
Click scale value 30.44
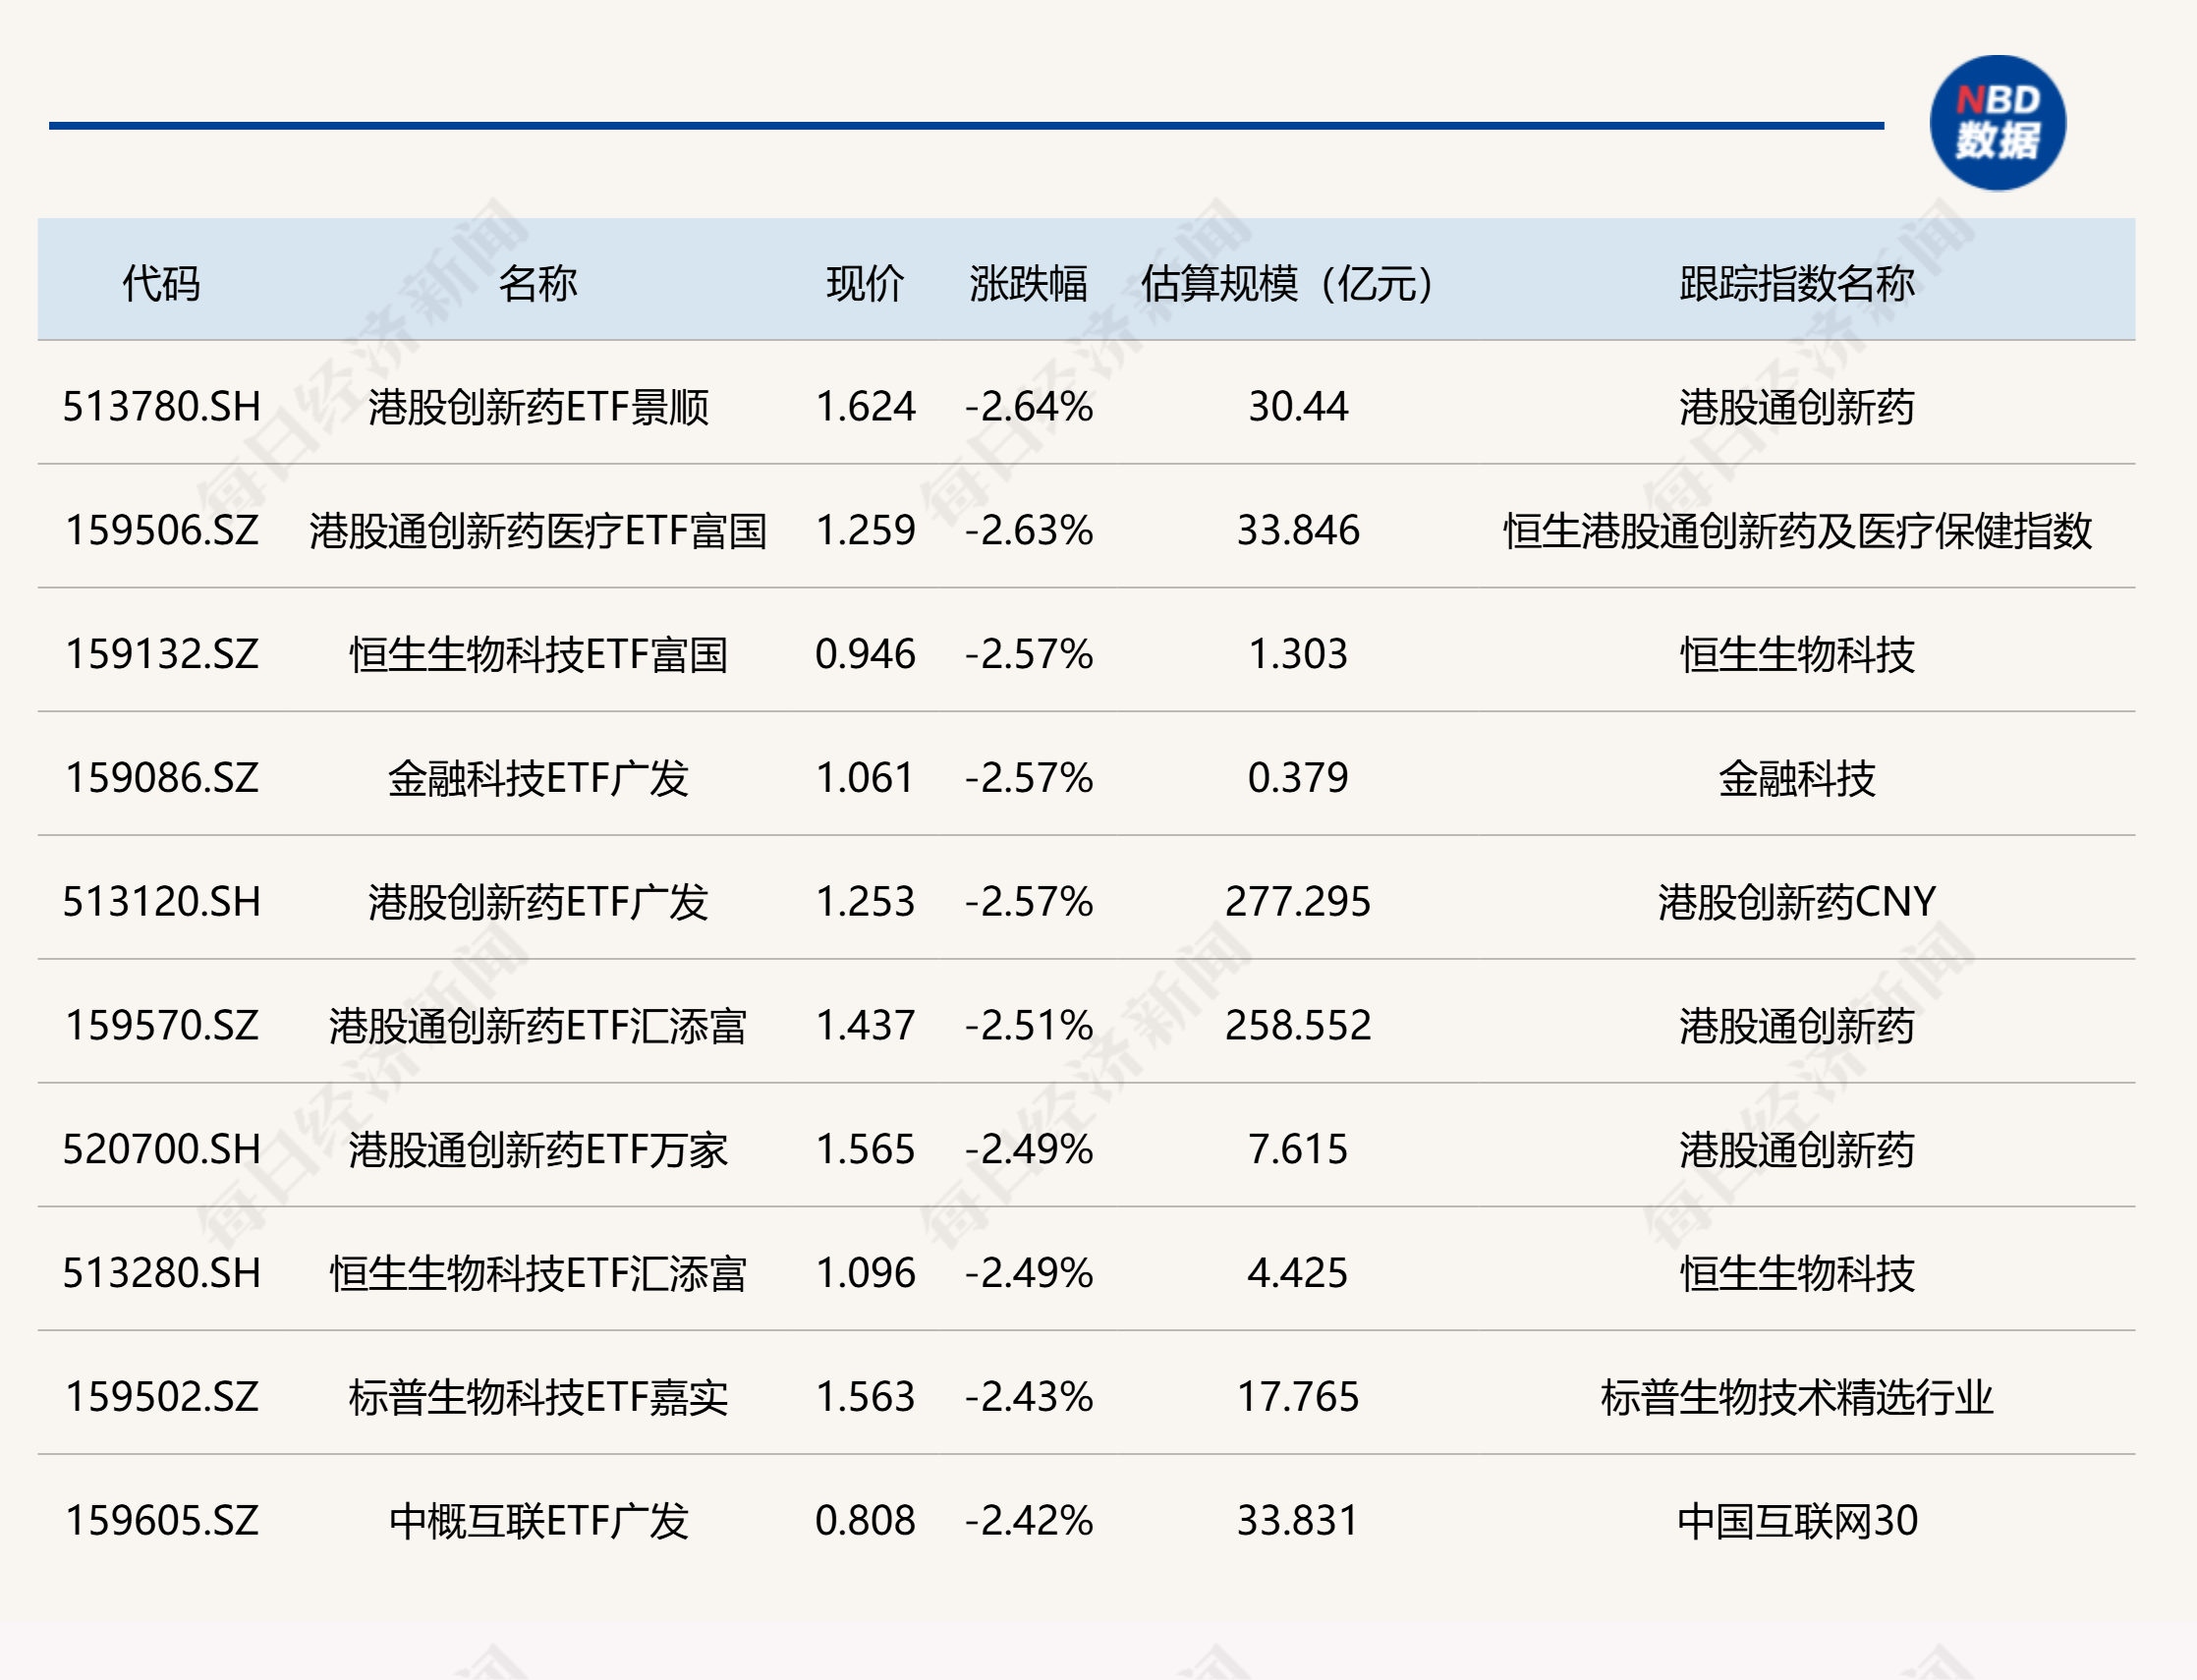1298,407
